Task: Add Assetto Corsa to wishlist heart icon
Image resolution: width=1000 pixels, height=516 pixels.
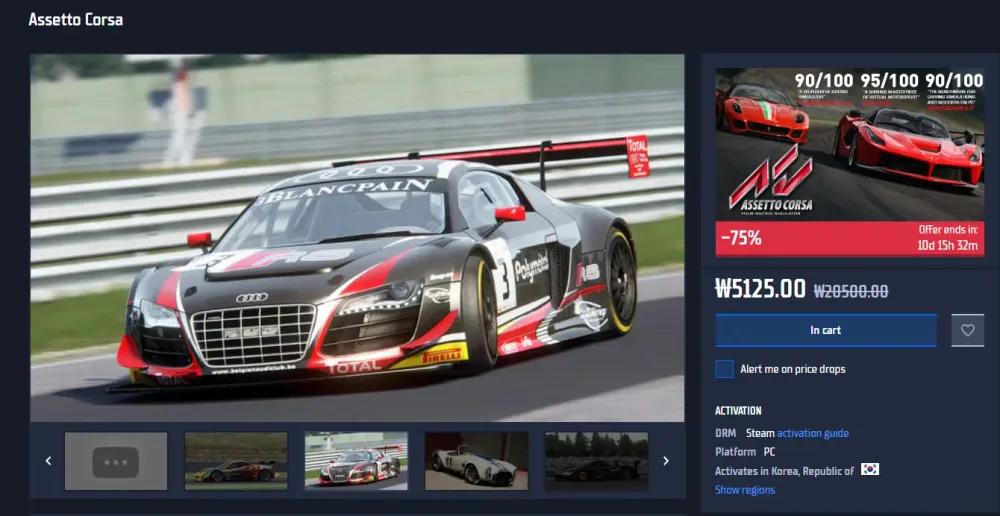Action: (x=967, y=330)
